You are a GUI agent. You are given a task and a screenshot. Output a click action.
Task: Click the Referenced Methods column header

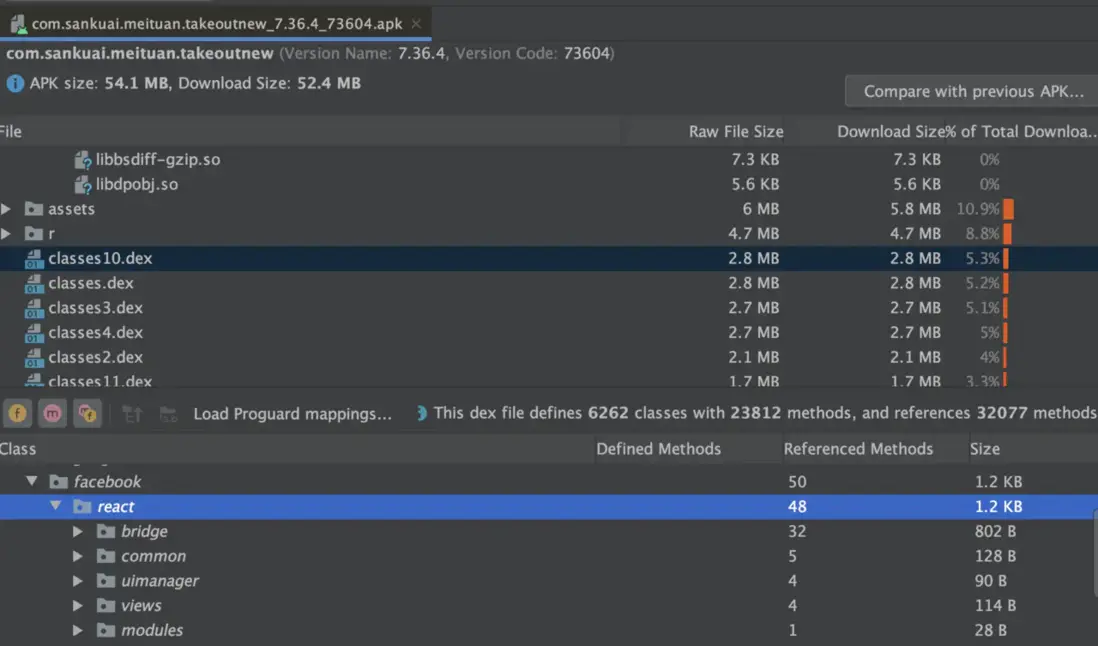tap(858, 449)
